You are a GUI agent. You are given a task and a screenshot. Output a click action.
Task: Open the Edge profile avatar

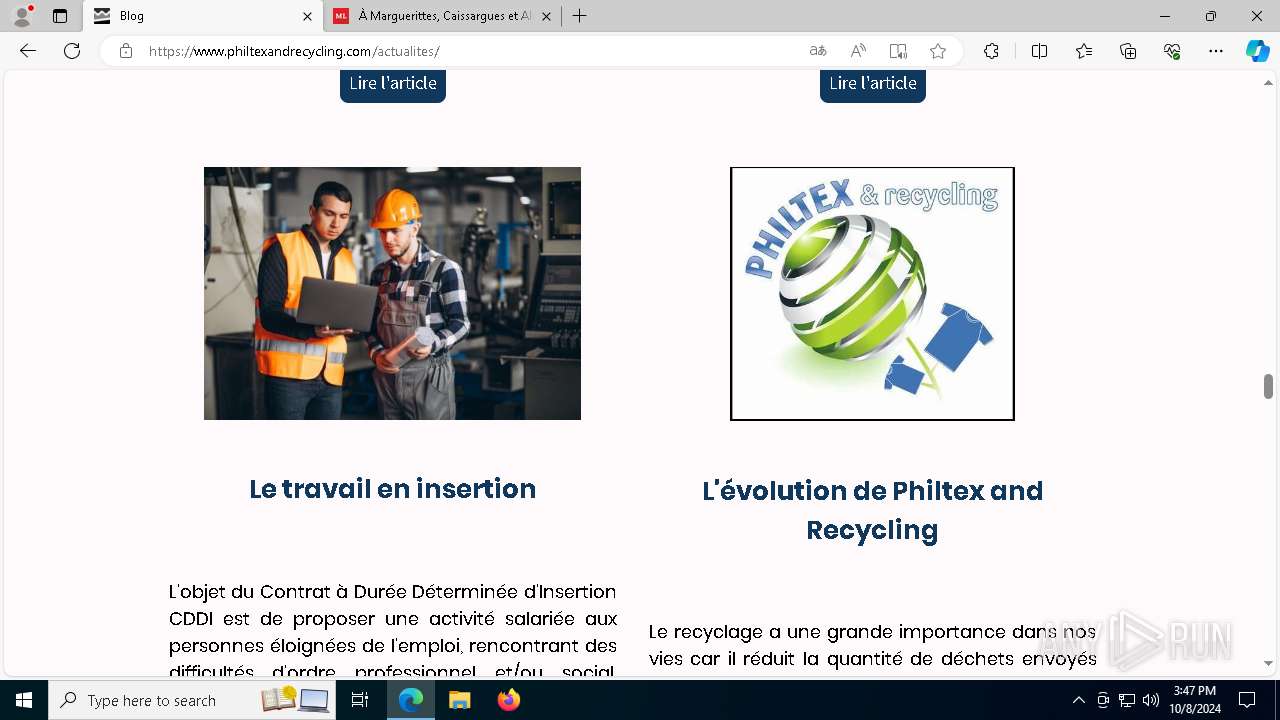pos(22,16)
